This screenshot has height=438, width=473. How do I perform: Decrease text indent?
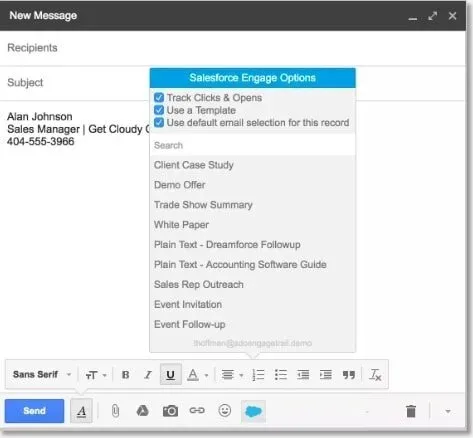303,375
